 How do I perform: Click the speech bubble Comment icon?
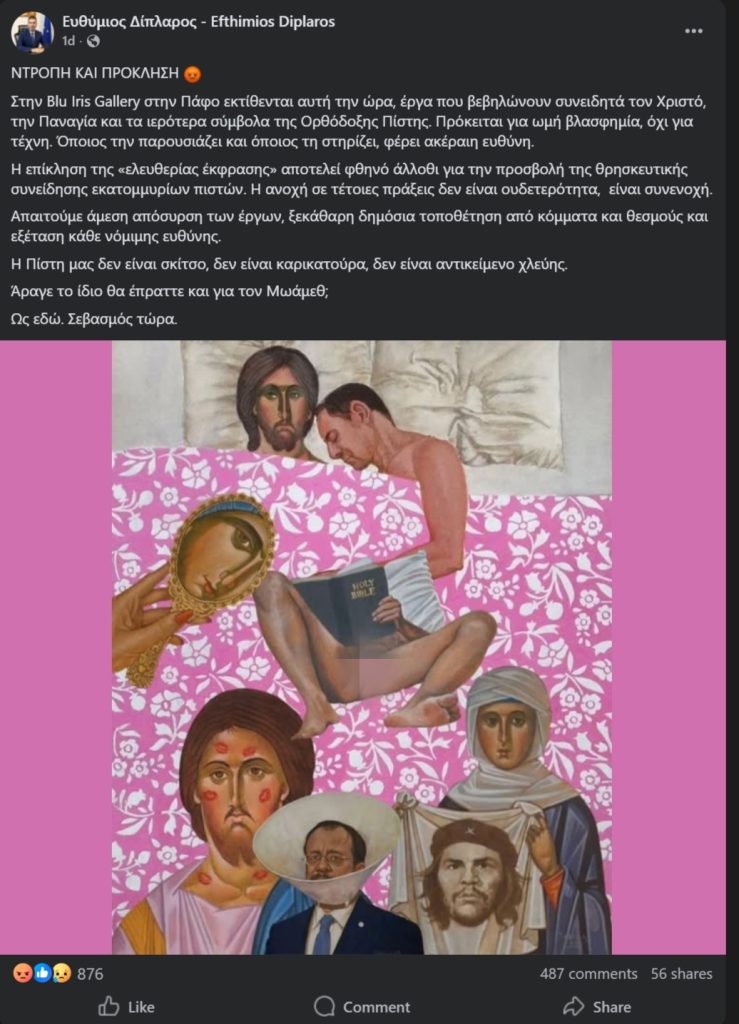click(324, 1006)
